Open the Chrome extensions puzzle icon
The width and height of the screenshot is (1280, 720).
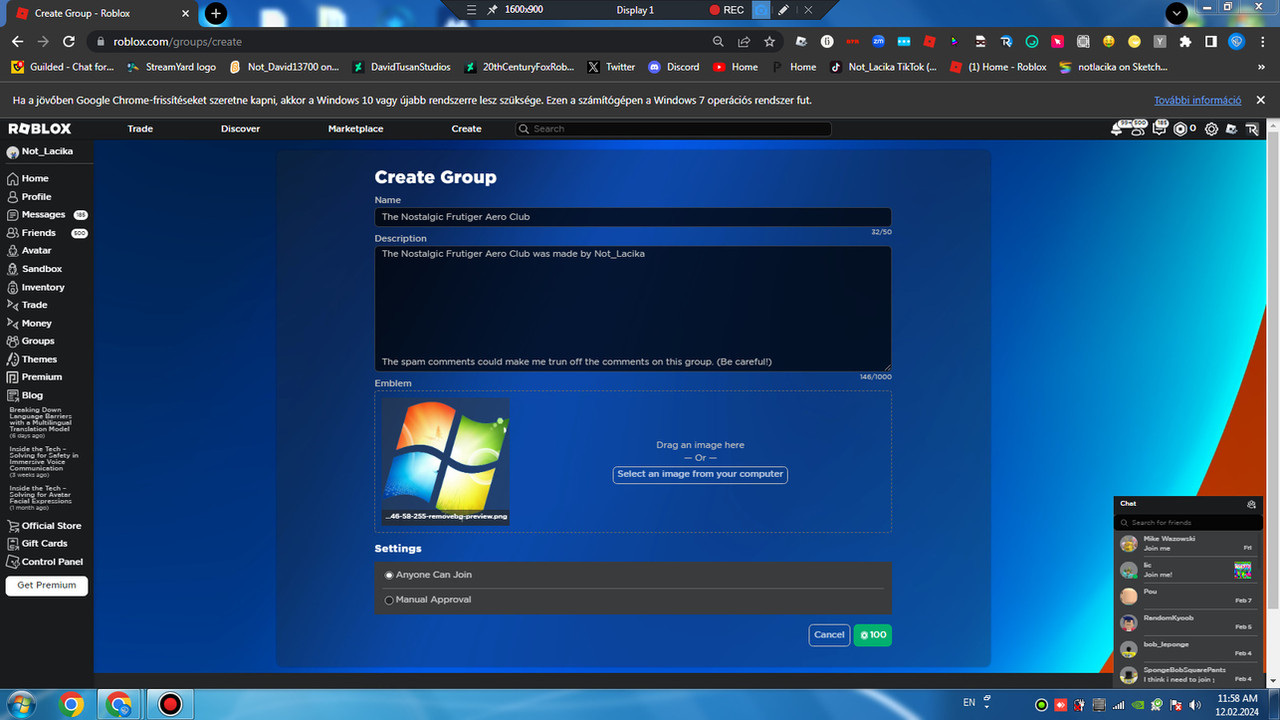(1186, 42)
